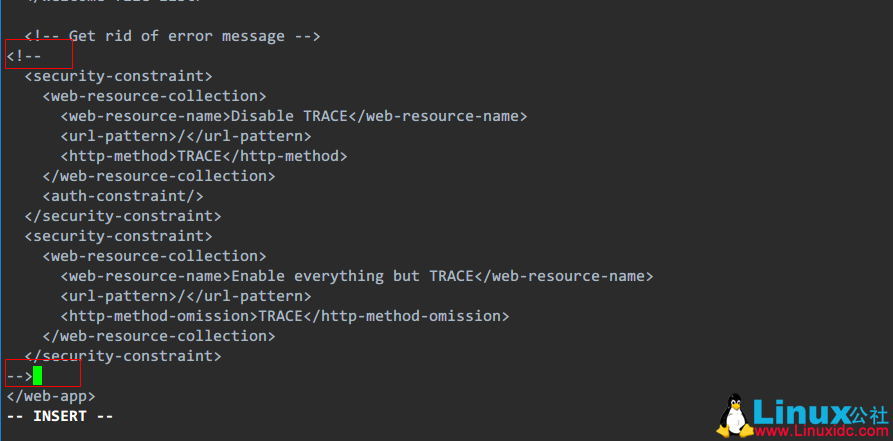
Task: Click the <http-method>TRACE line
Action: click(203, 156)
